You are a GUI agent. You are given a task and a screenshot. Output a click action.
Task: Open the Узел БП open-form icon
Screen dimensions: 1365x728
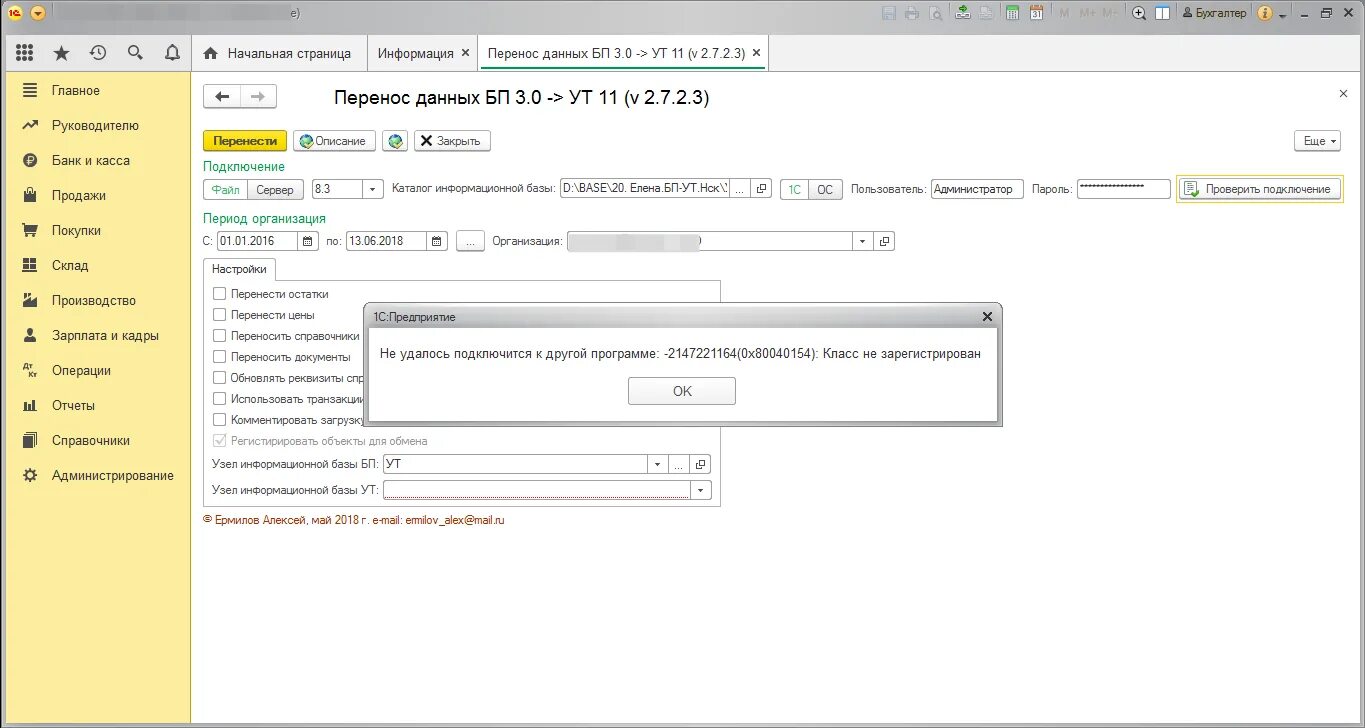tap(700, 464)
